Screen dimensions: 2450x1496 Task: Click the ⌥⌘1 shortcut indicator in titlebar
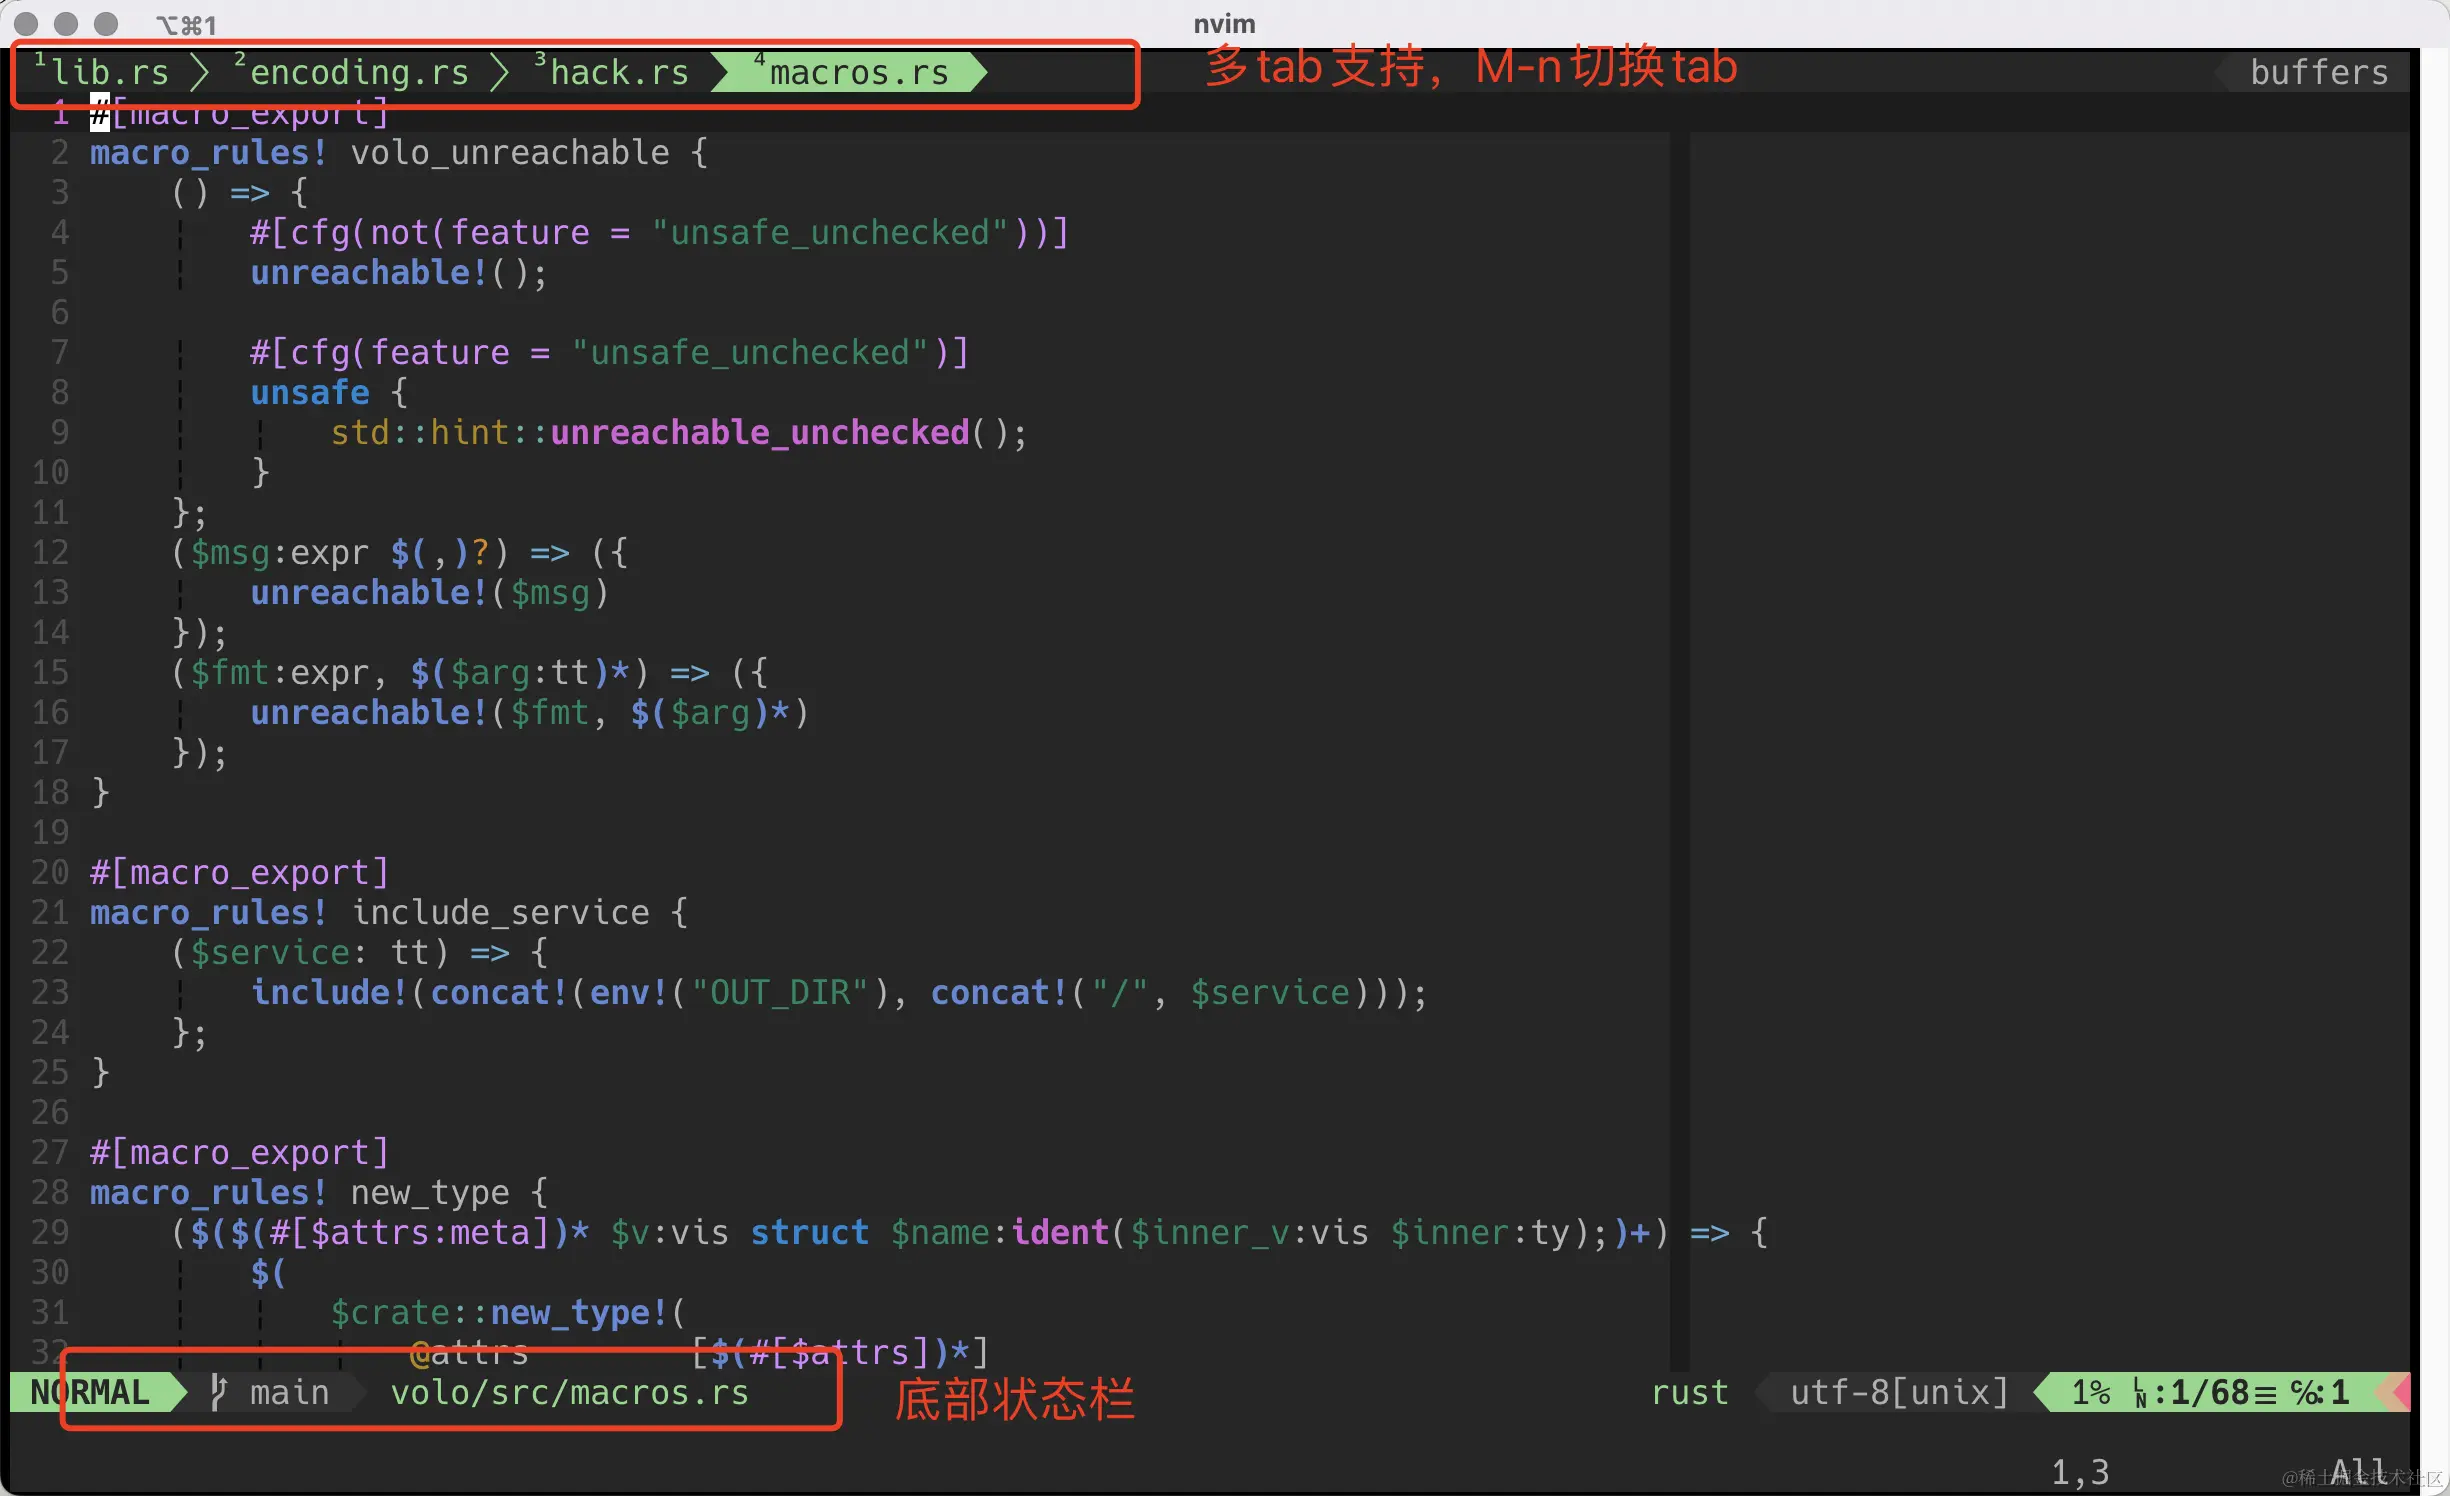[x=186, y=24]
